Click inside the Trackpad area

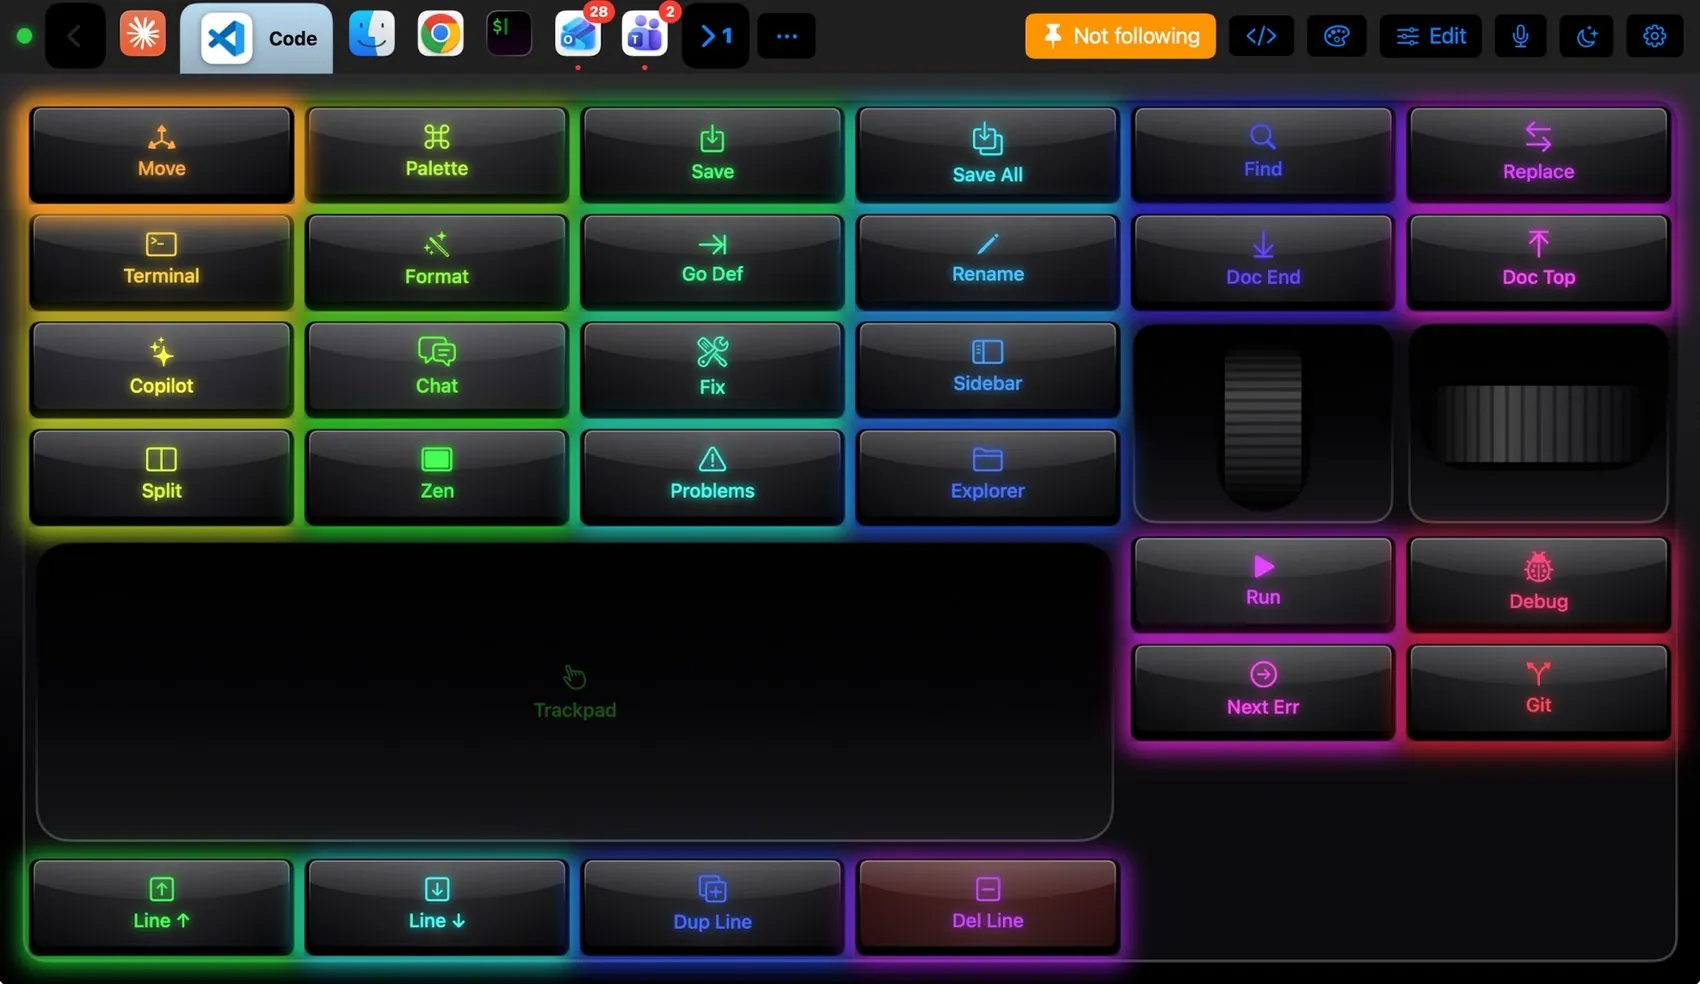click(574, 691)
